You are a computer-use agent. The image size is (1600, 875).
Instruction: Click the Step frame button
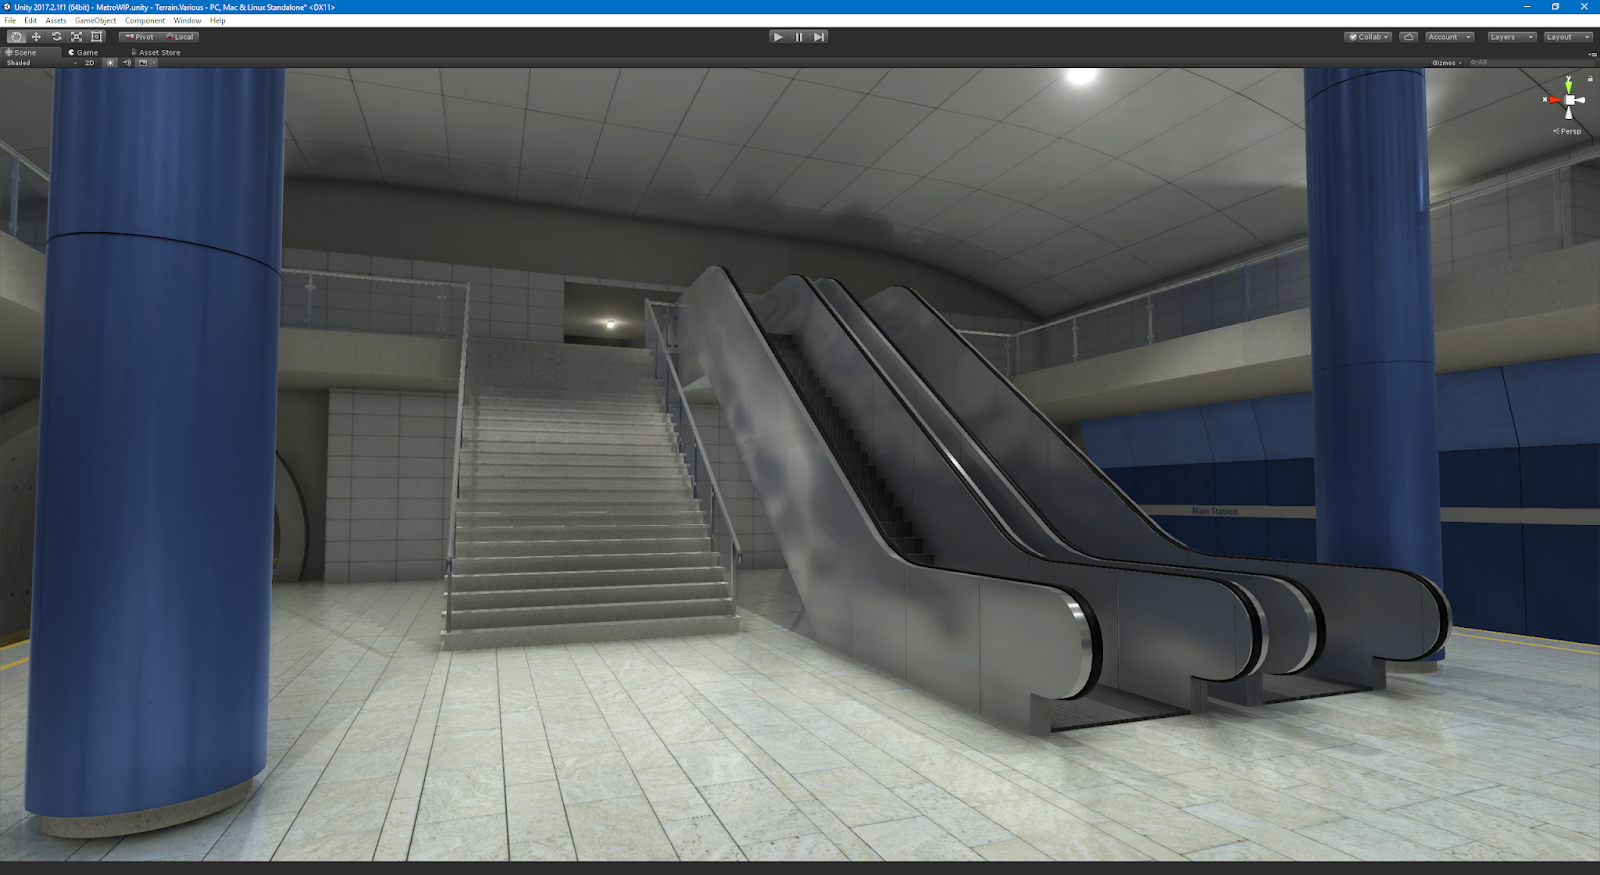tap(819, 37)
